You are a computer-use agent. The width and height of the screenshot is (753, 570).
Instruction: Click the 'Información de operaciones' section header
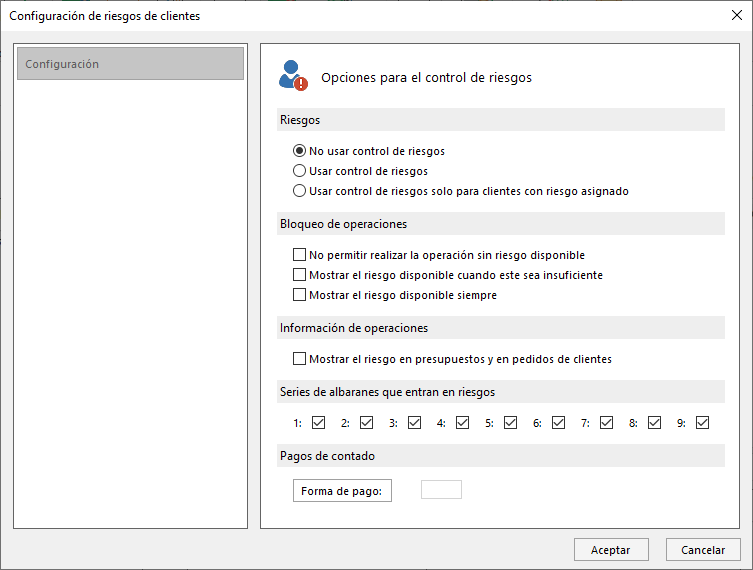point(501,327)
